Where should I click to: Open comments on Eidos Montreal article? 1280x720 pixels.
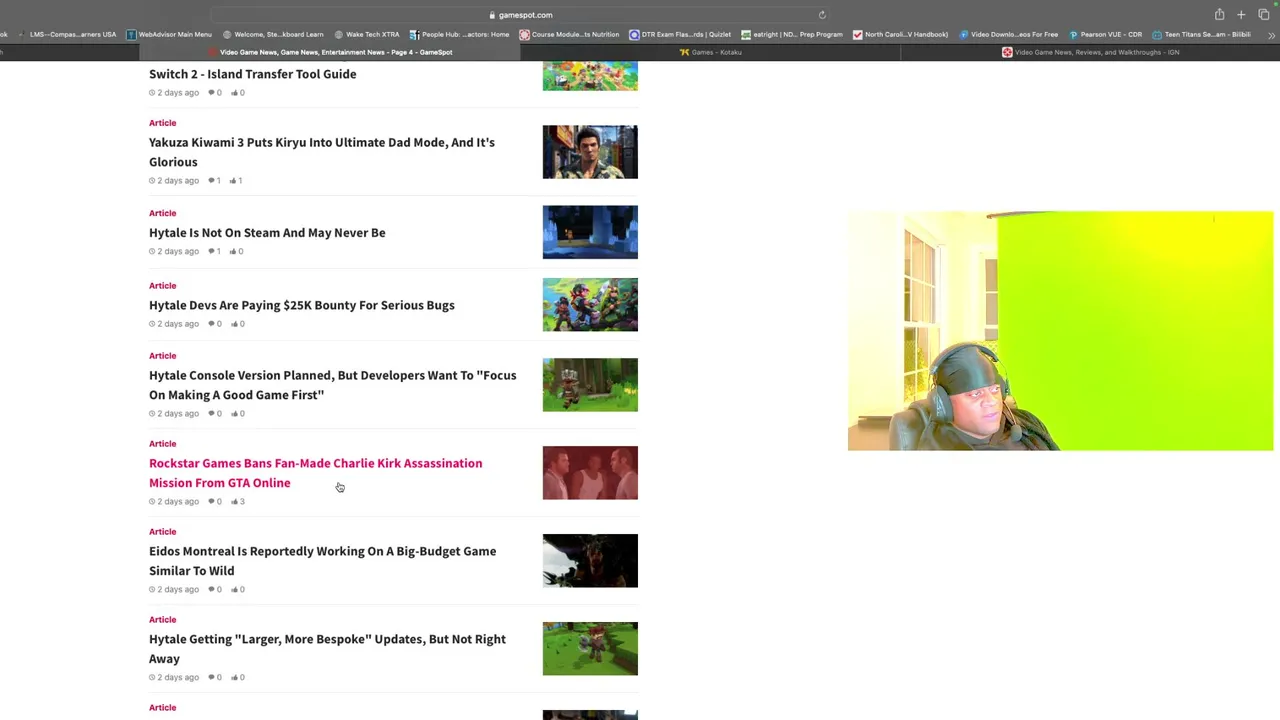point(215,590)
